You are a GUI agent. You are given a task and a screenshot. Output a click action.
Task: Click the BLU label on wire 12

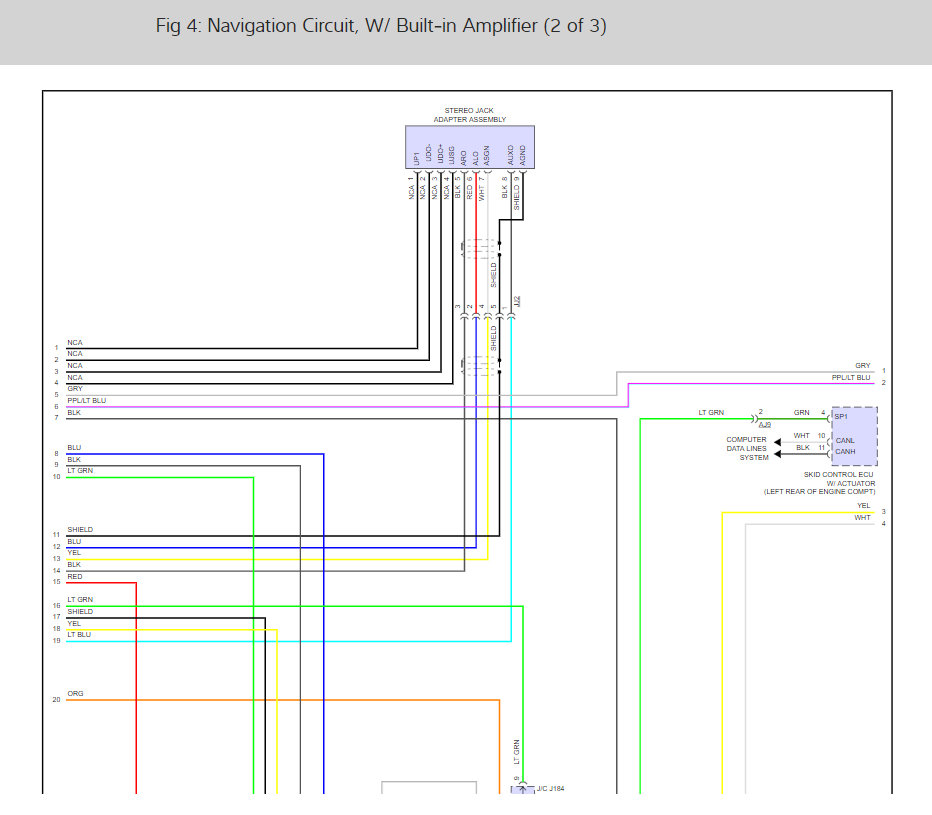tap(74, 542)
